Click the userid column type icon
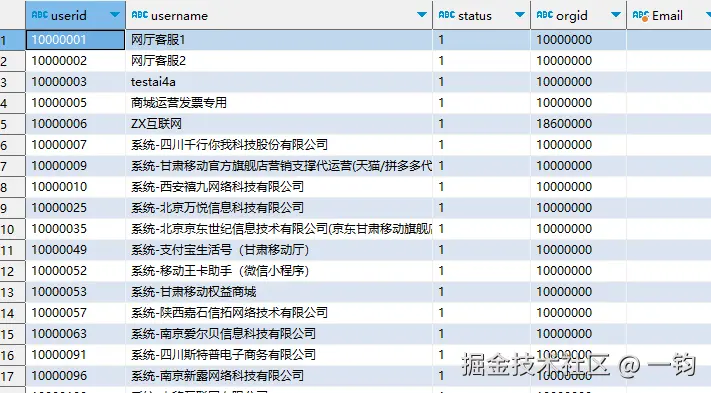711x393 pixels. click(x=40, y=15)
